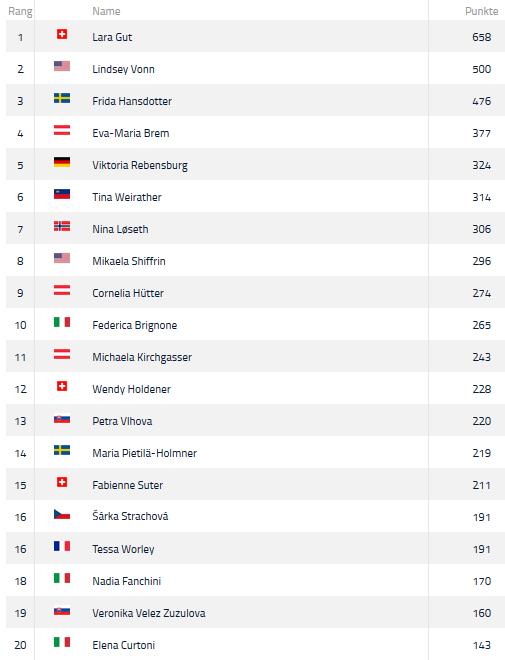Select the Cornelia Hütter name

click(x=128, y=293)
